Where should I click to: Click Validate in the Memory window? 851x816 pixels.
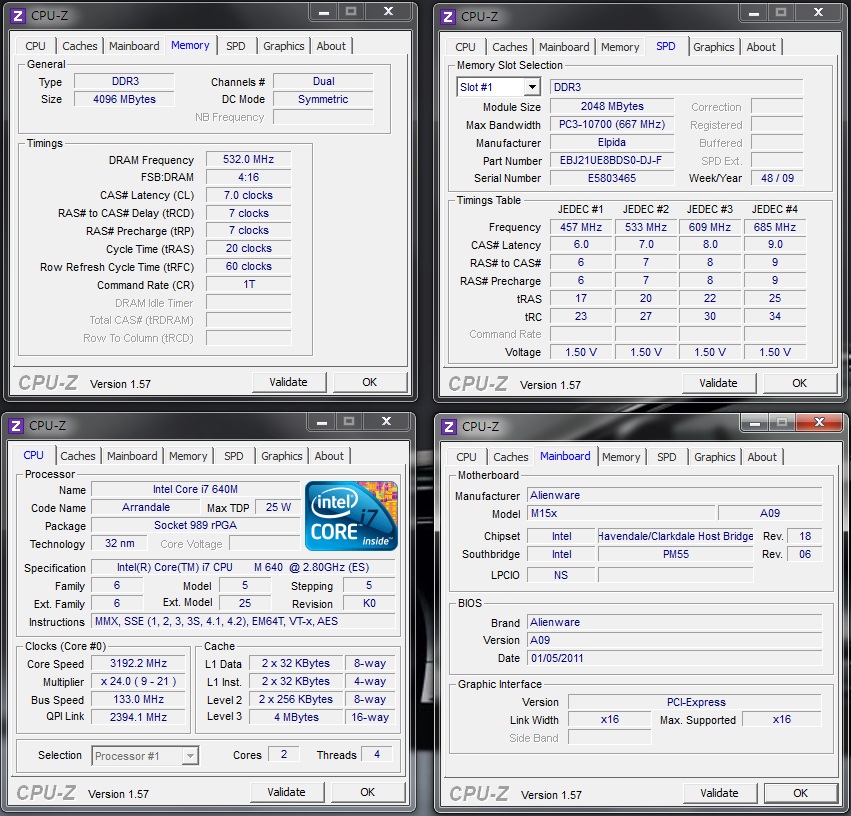(x=289, y=382)
